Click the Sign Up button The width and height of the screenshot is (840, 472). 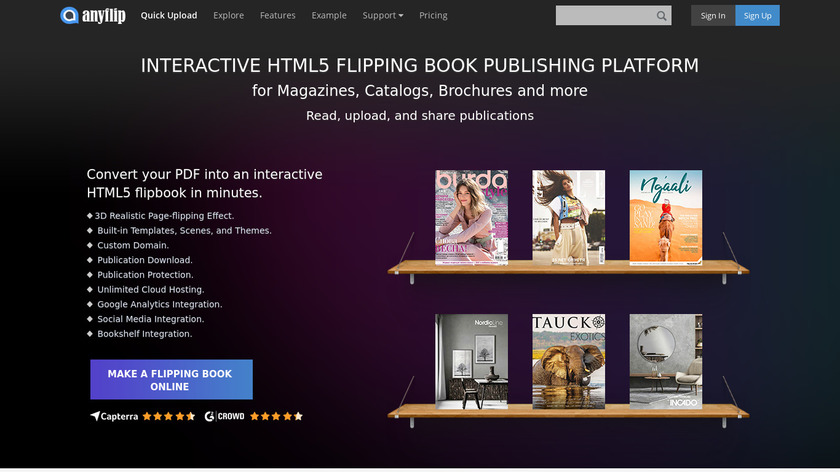click(758, 16)
